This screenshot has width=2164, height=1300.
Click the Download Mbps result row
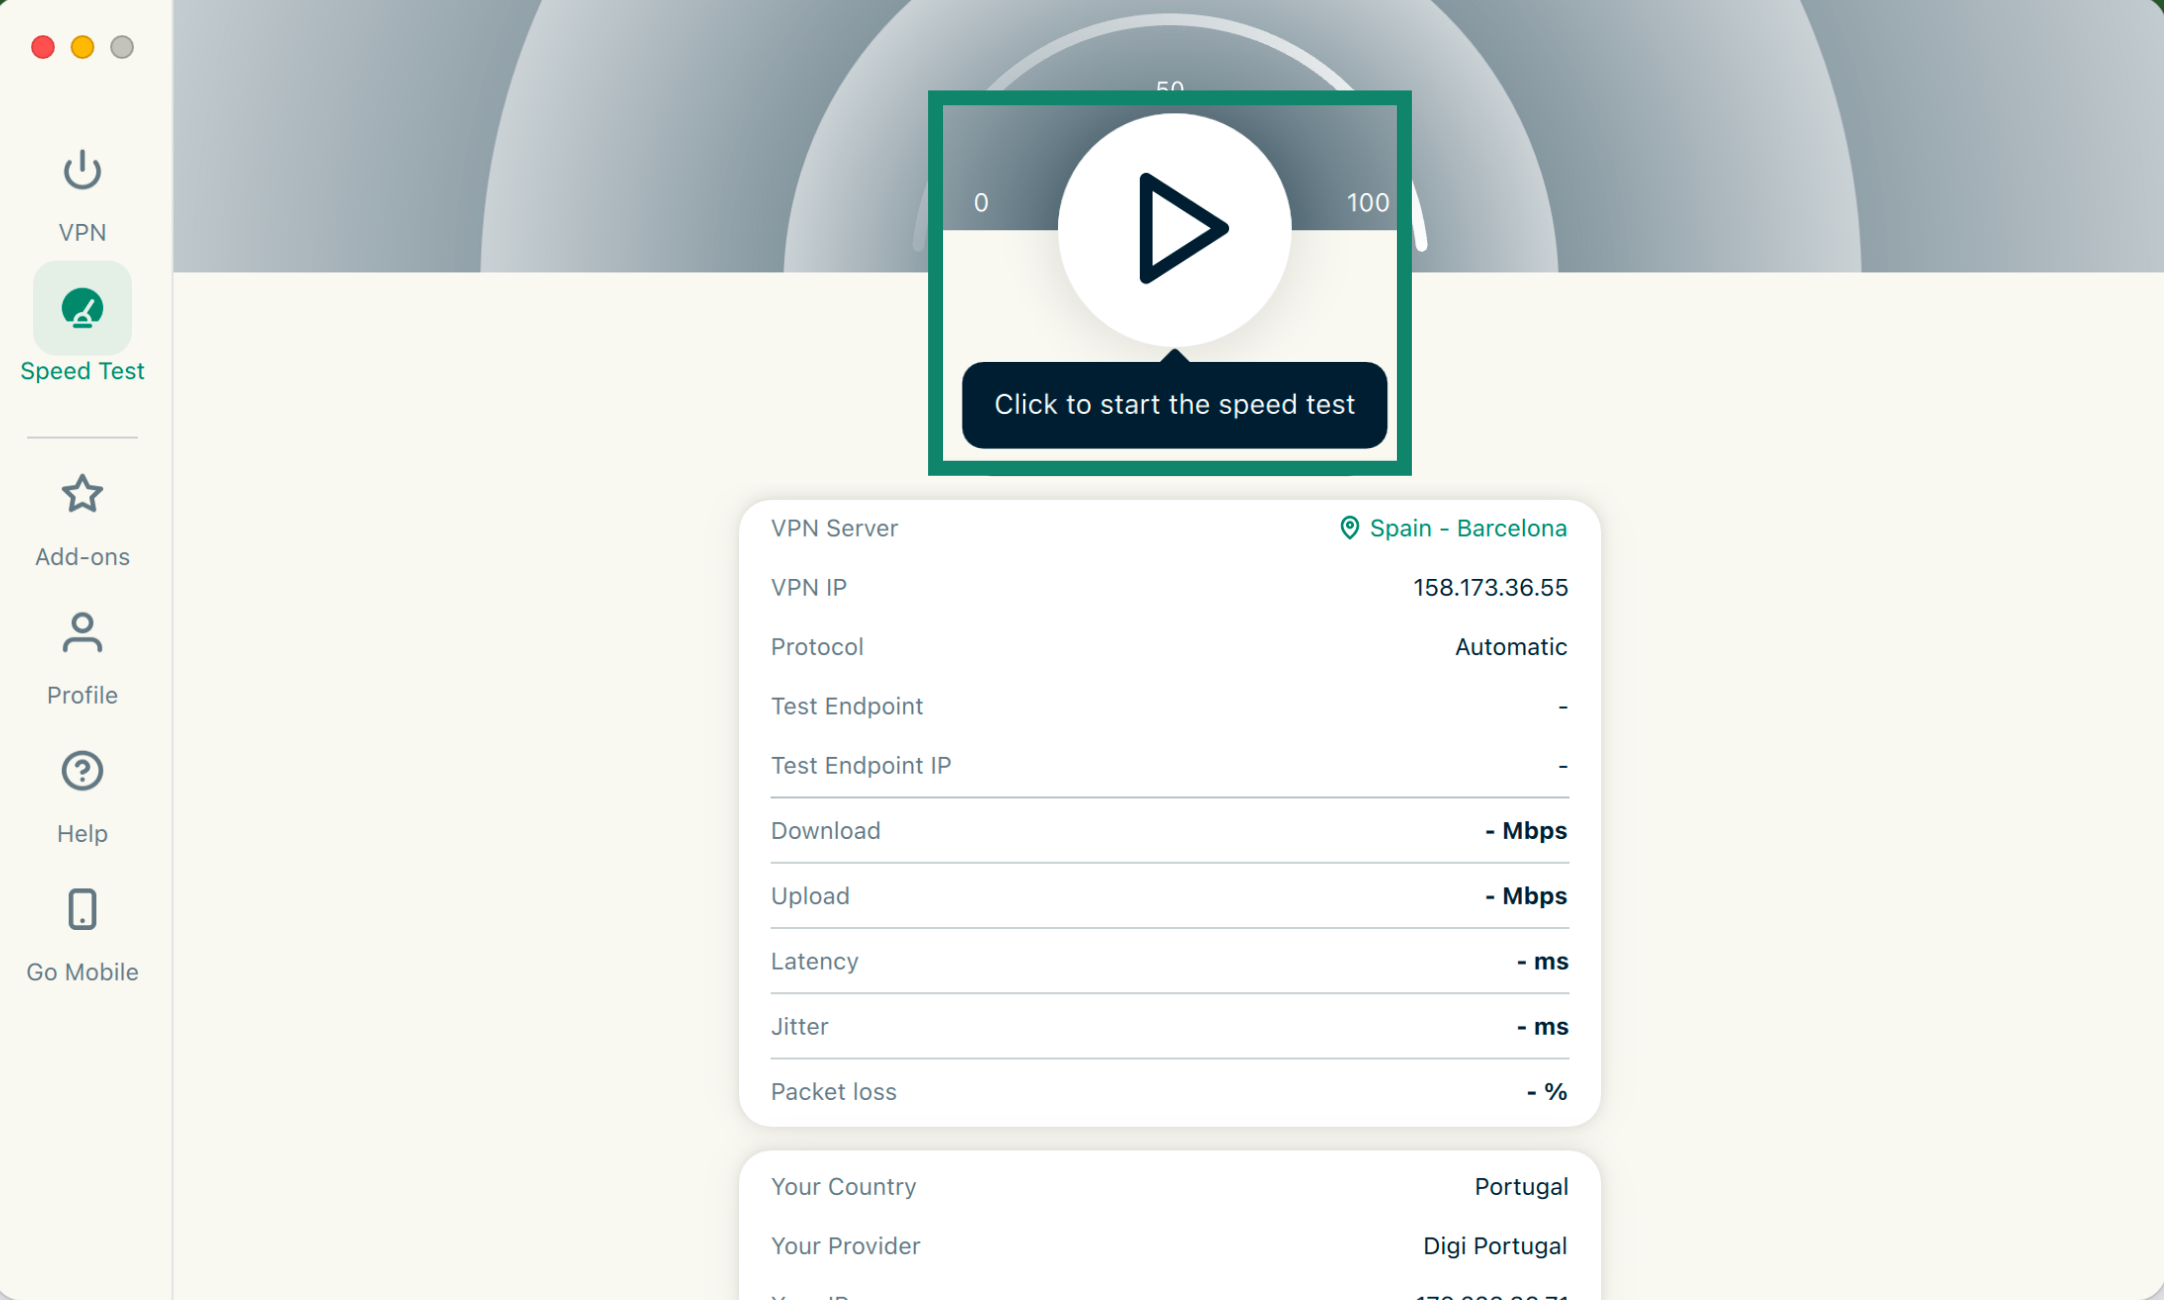[1169, 831]
